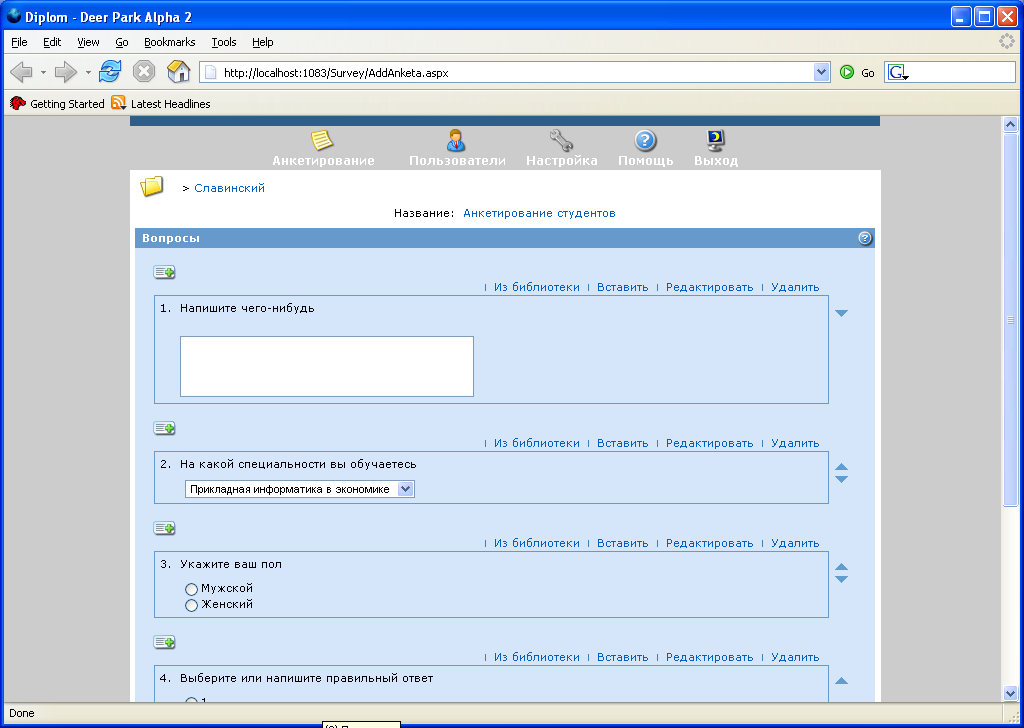Click the Stop loading icon
The width and height of the screenshot is (1024, 728).
[x=144, y=71]
